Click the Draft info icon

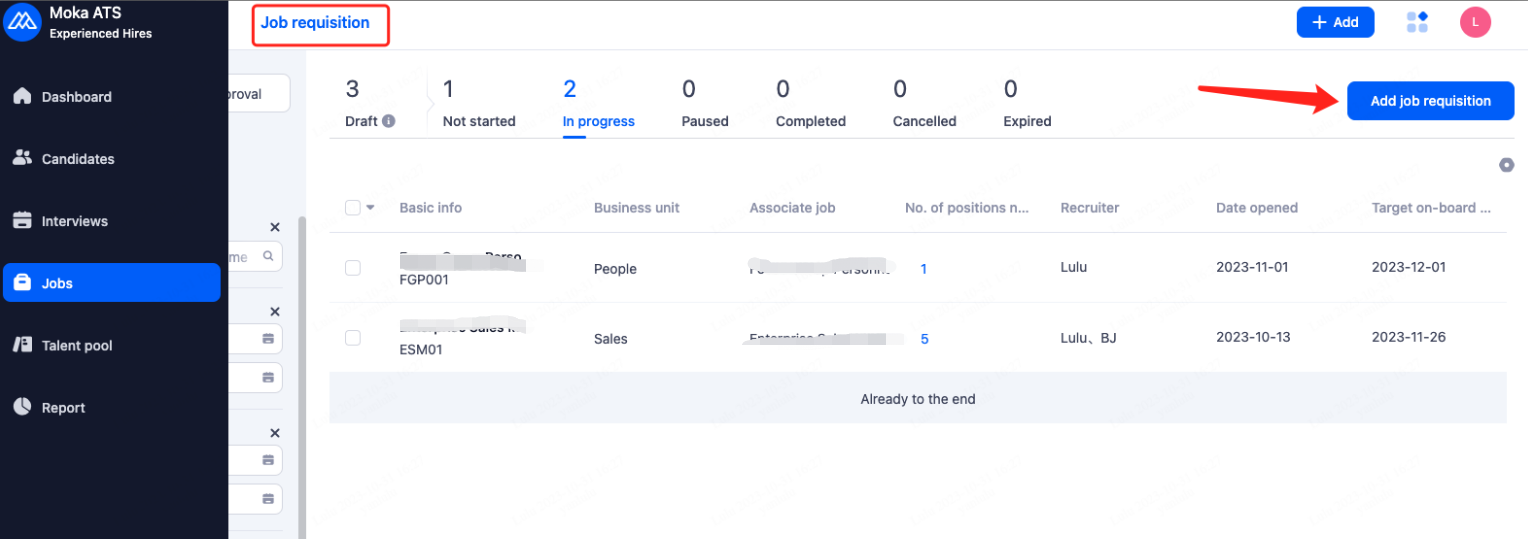[x=388, y=121]
